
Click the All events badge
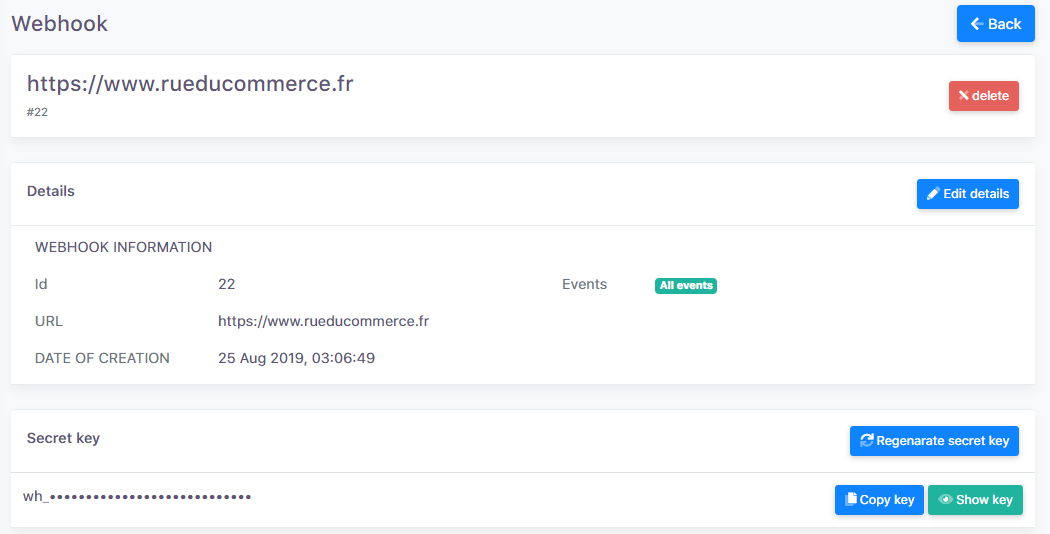686,285
